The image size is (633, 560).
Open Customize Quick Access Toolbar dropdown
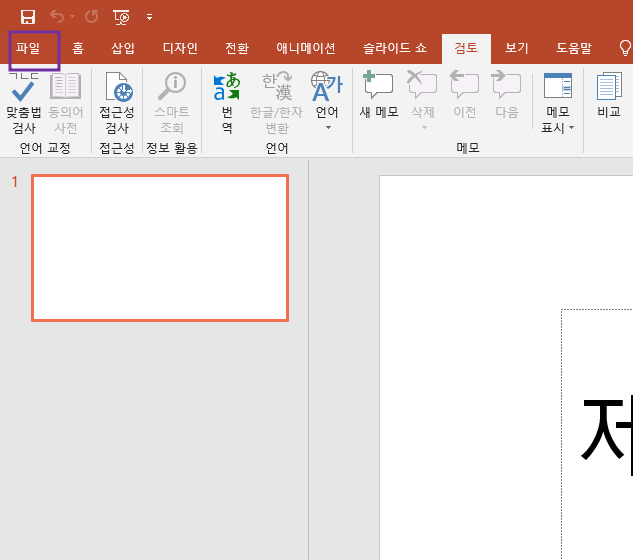149,17
